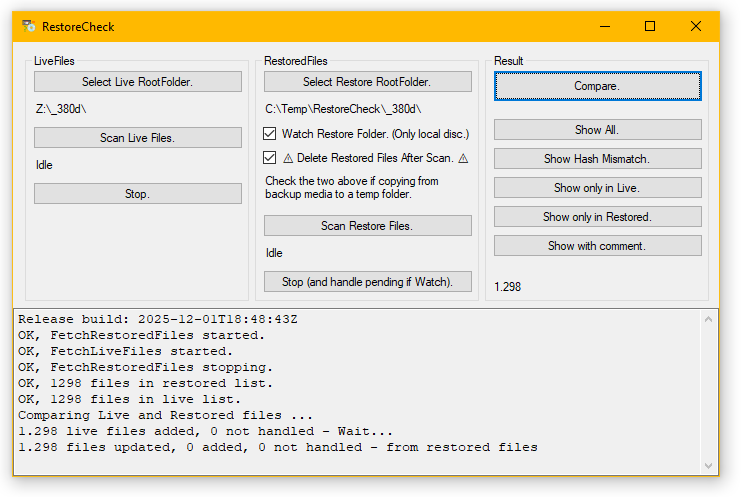Click the Idle status under Scan Live Files
The width and height of the screenshot is (742, 497).
44,165
